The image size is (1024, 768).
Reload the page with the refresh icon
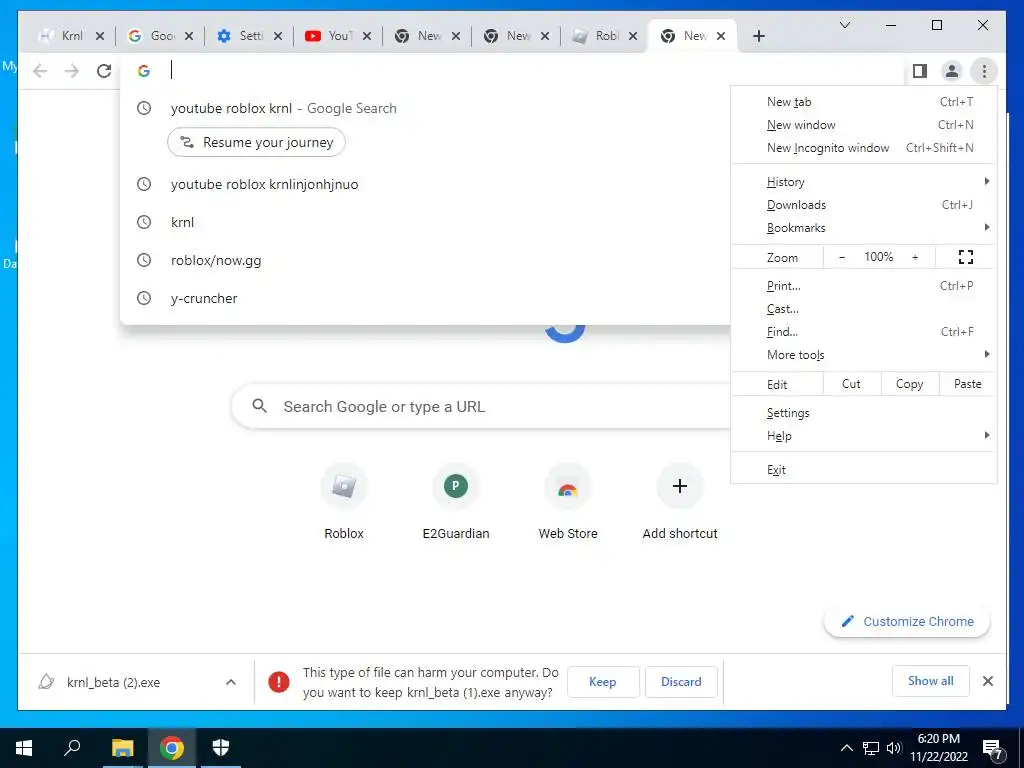(104, 71)
